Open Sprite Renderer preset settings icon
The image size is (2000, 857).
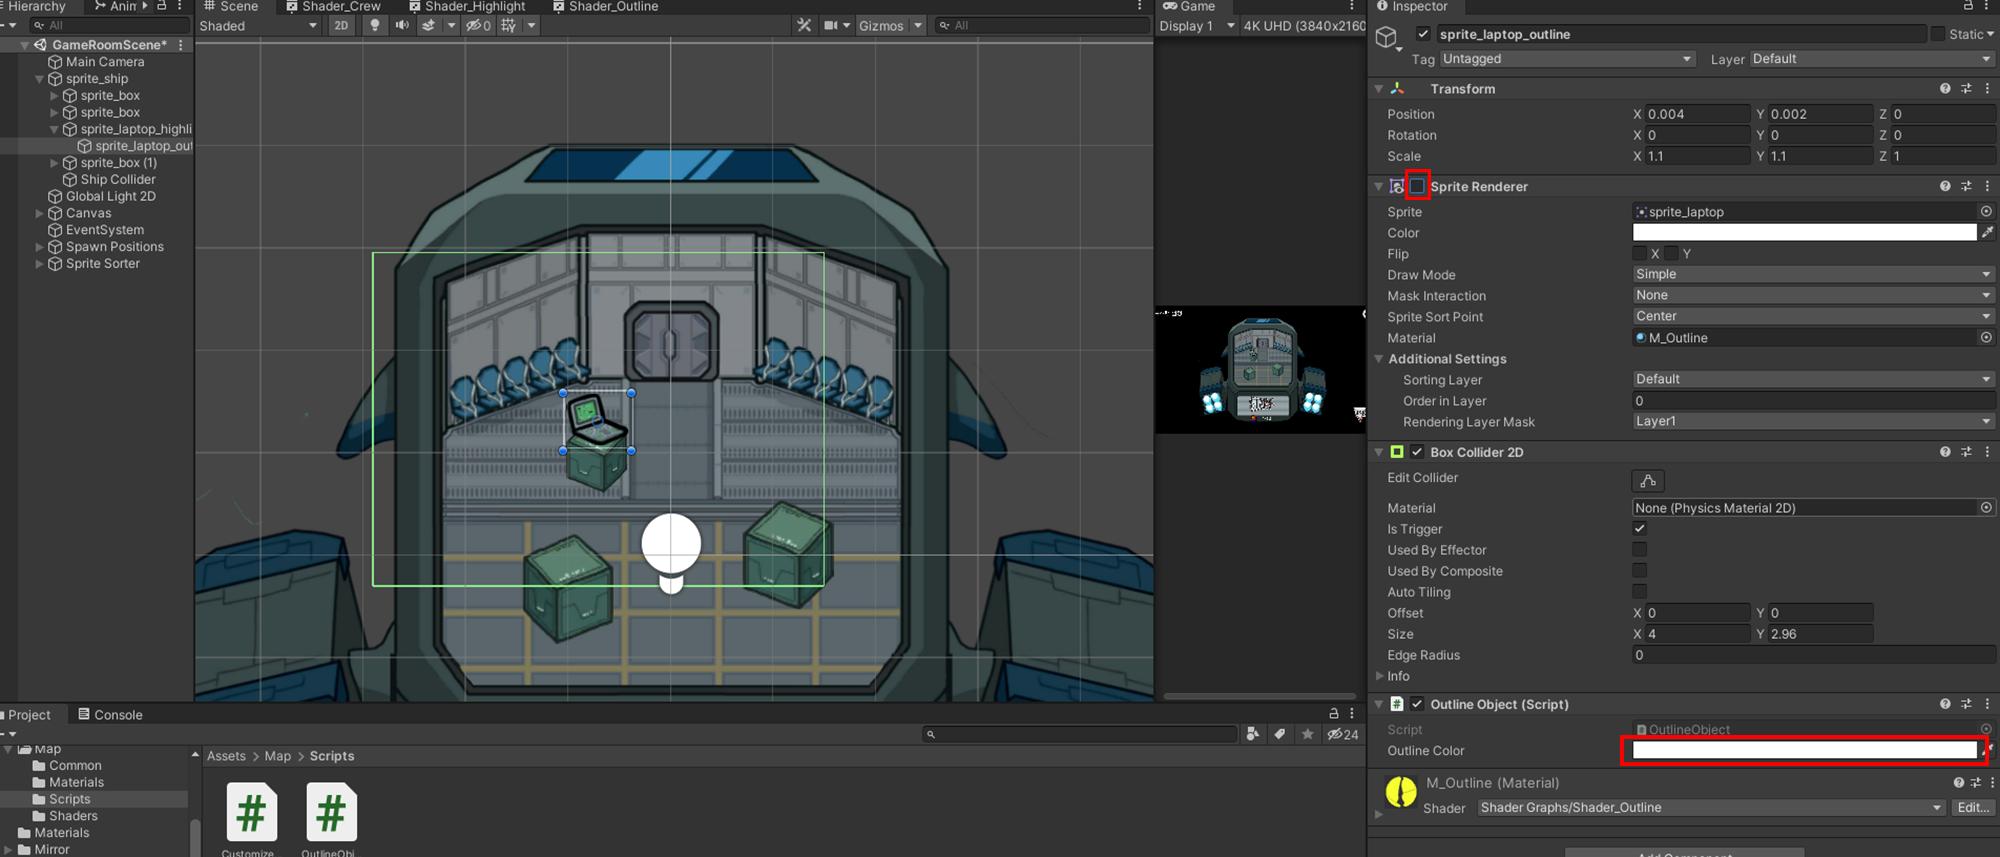[1966, 186]
